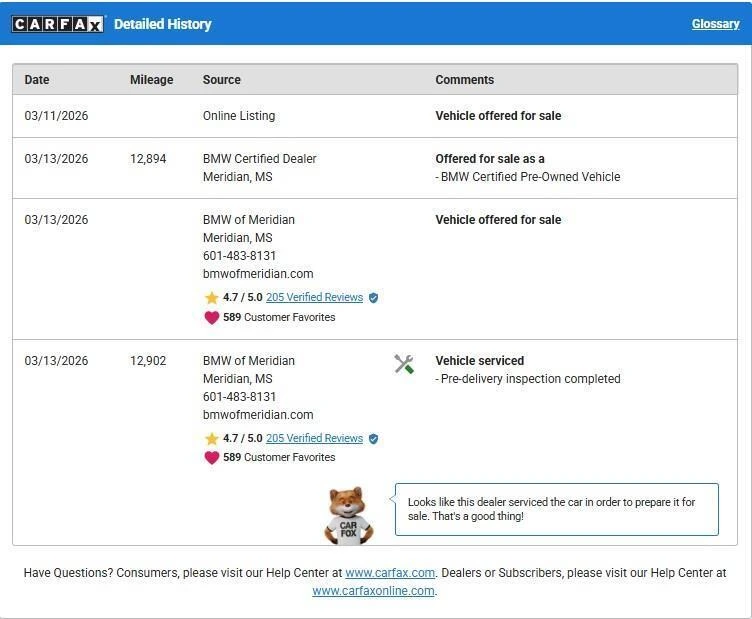Click the Comments column header
752x619 pixels.
click(x=464, y=80)
